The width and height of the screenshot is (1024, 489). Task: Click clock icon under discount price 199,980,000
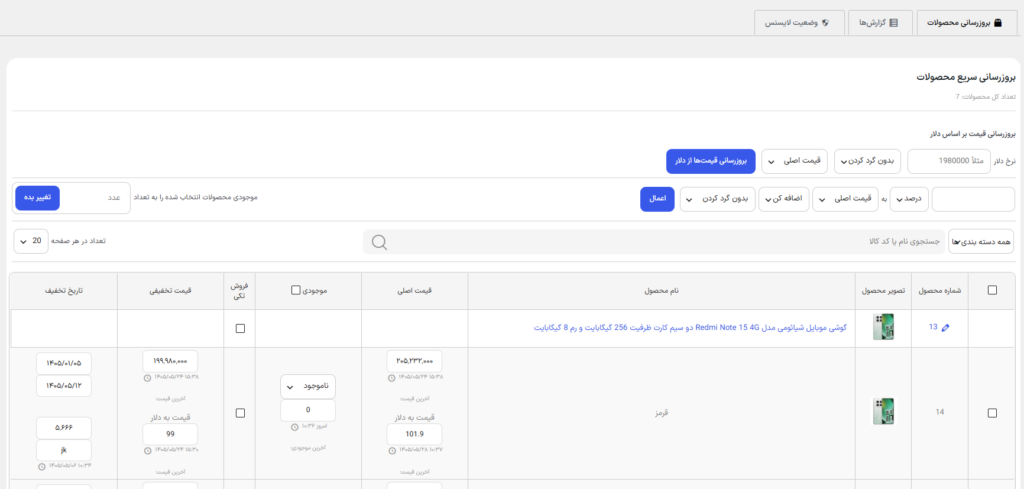click(147, 377)
